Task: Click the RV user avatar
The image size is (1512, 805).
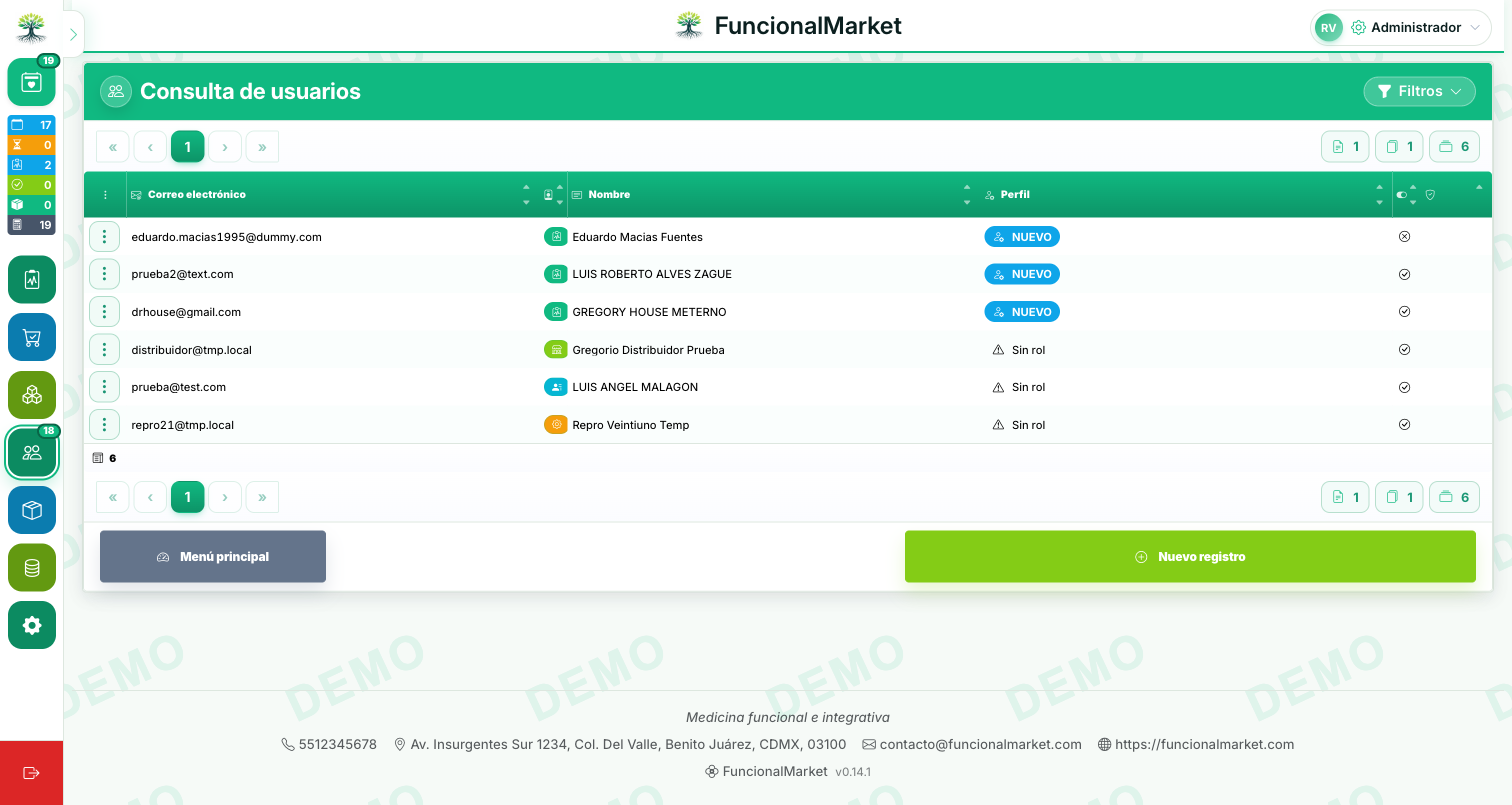Action: [1328, 28]
